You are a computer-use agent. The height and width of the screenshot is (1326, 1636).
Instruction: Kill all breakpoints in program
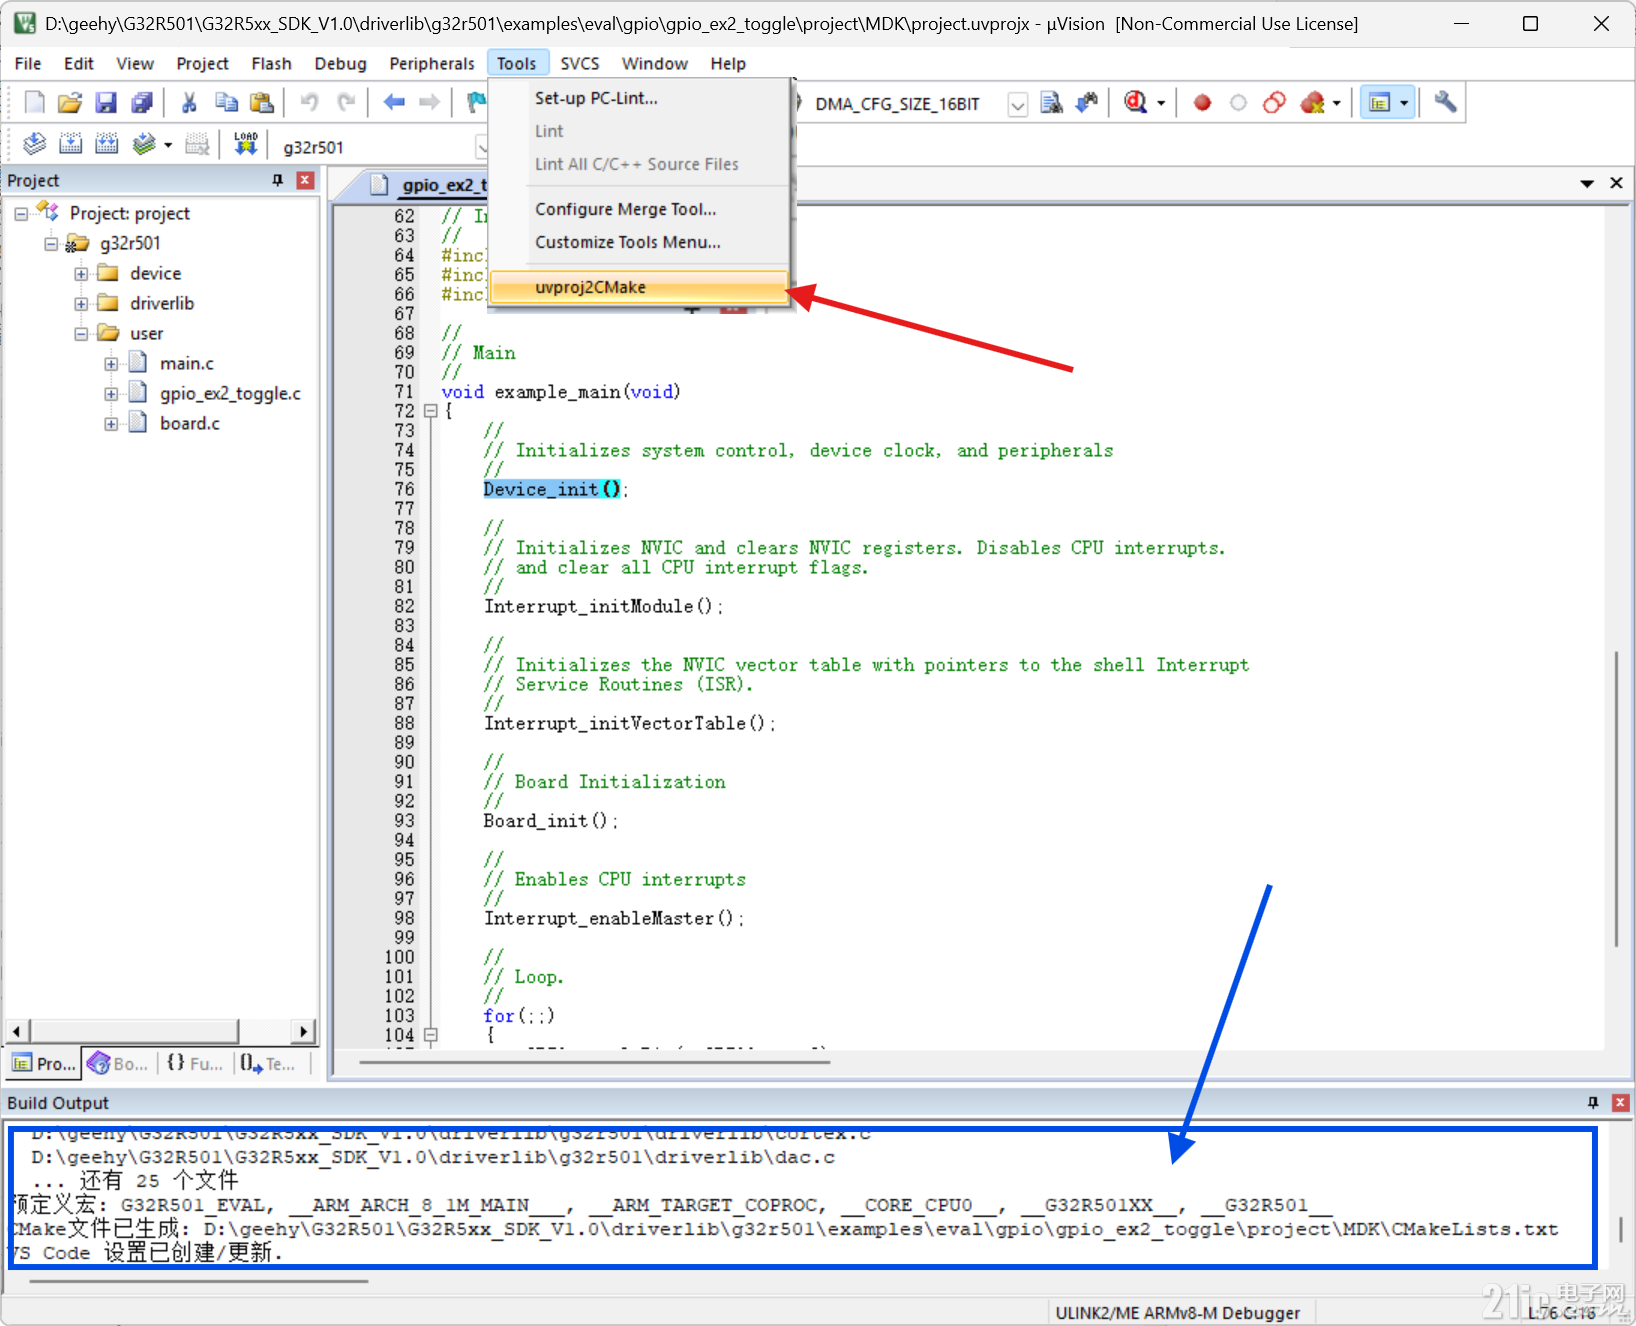click(x=1311, y=101)
